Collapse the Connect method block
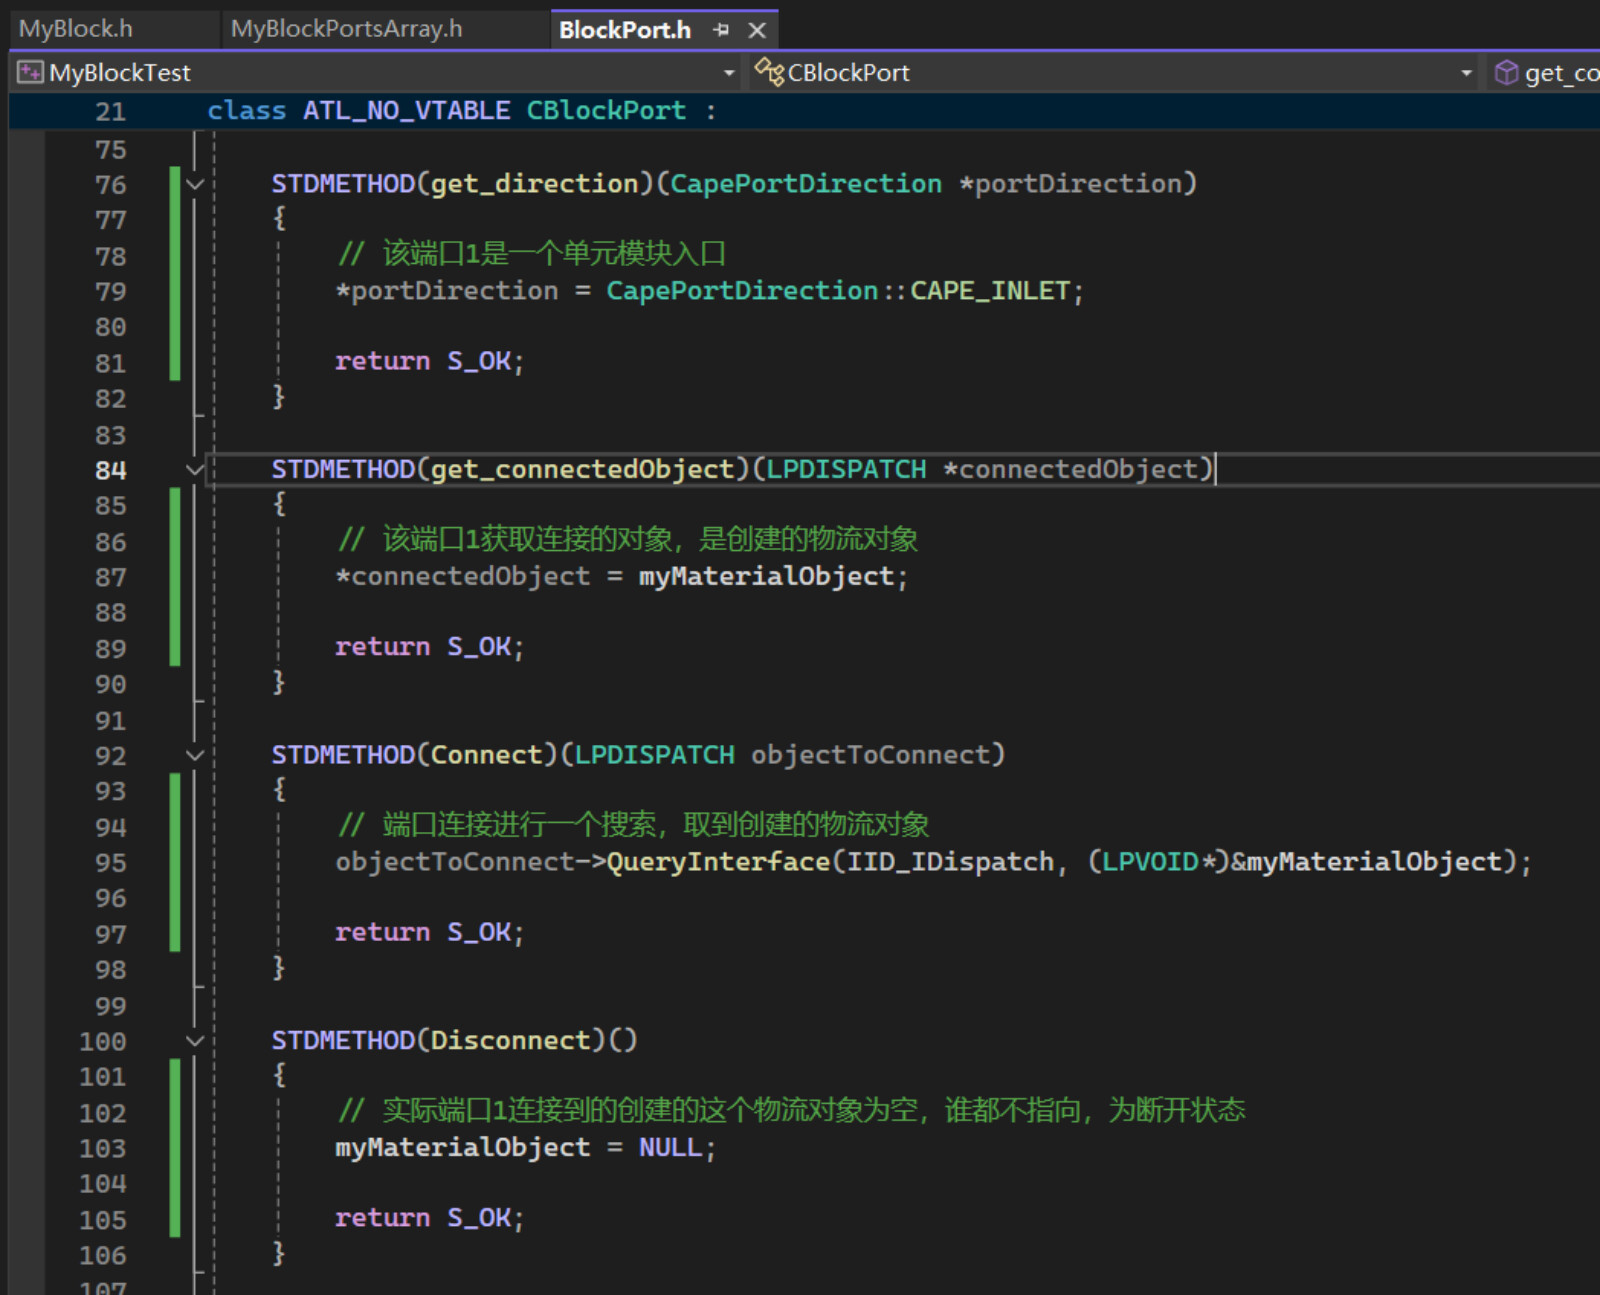This screenshot has width=1600, height=1295. pos(195,755)
